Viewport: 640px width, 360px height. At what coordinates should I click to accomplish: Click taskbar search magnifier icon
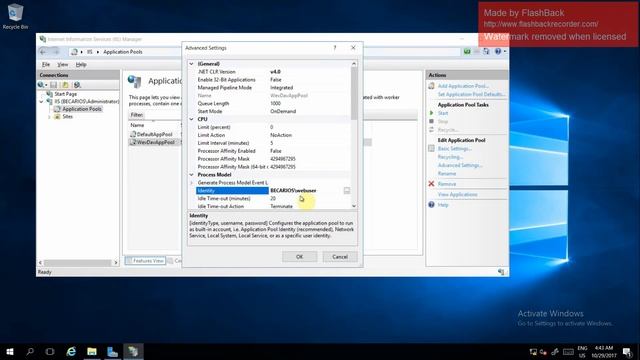[x=30, y=351]
